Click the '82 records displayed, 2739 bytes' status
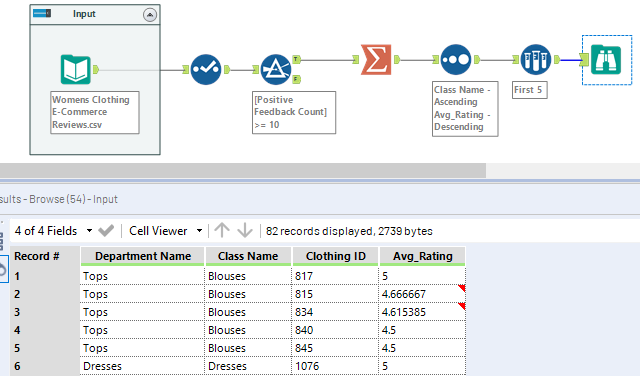The width and height of the screenshot is (640, 376). click(x=349, y=231)
